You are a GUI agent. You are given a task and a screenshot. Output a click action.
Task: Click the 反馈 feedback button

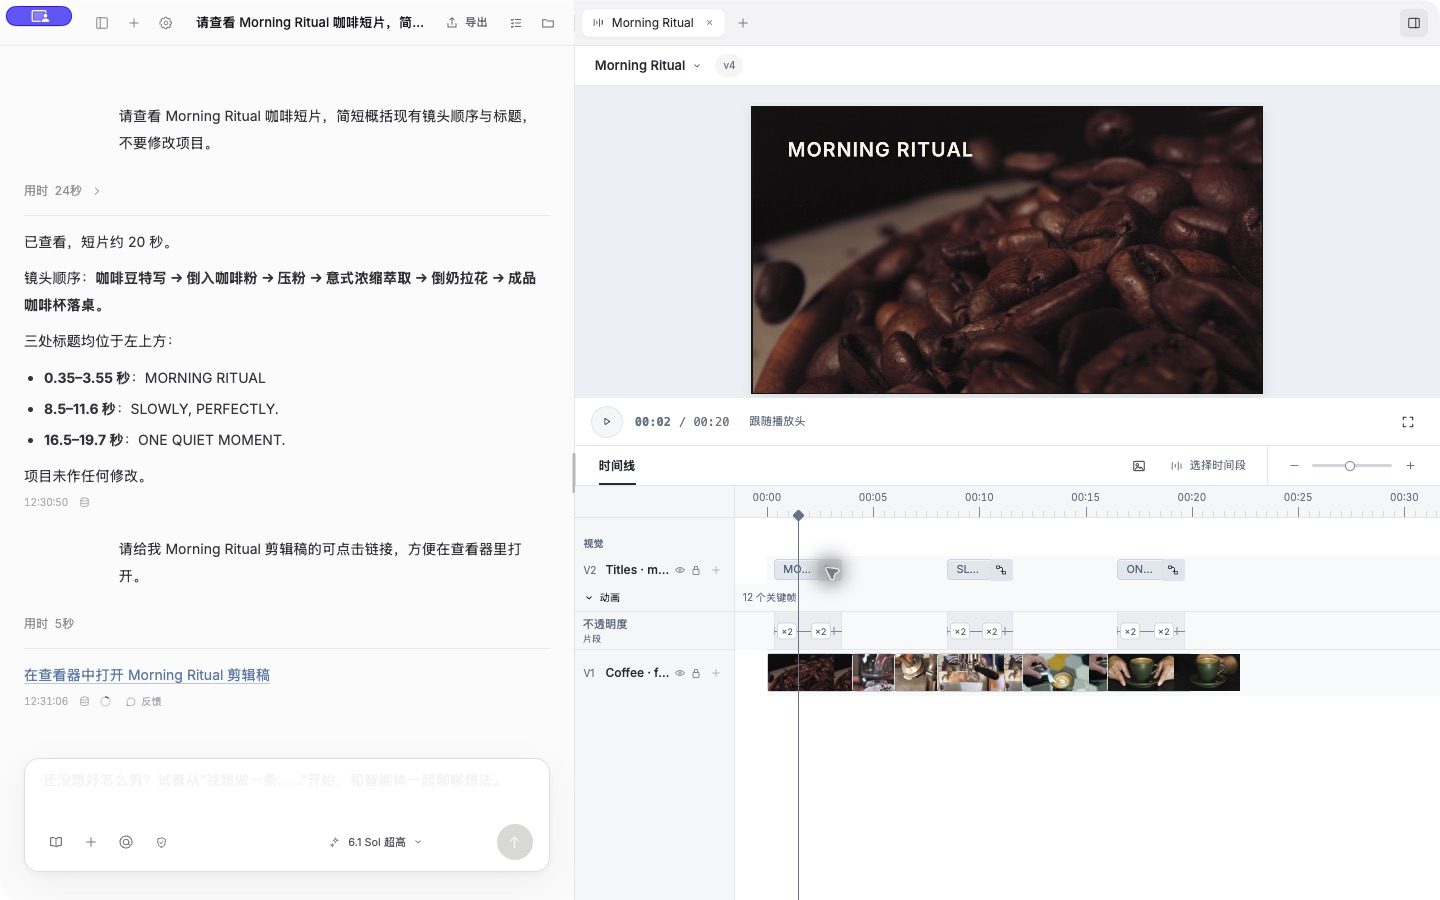point(144,702)
